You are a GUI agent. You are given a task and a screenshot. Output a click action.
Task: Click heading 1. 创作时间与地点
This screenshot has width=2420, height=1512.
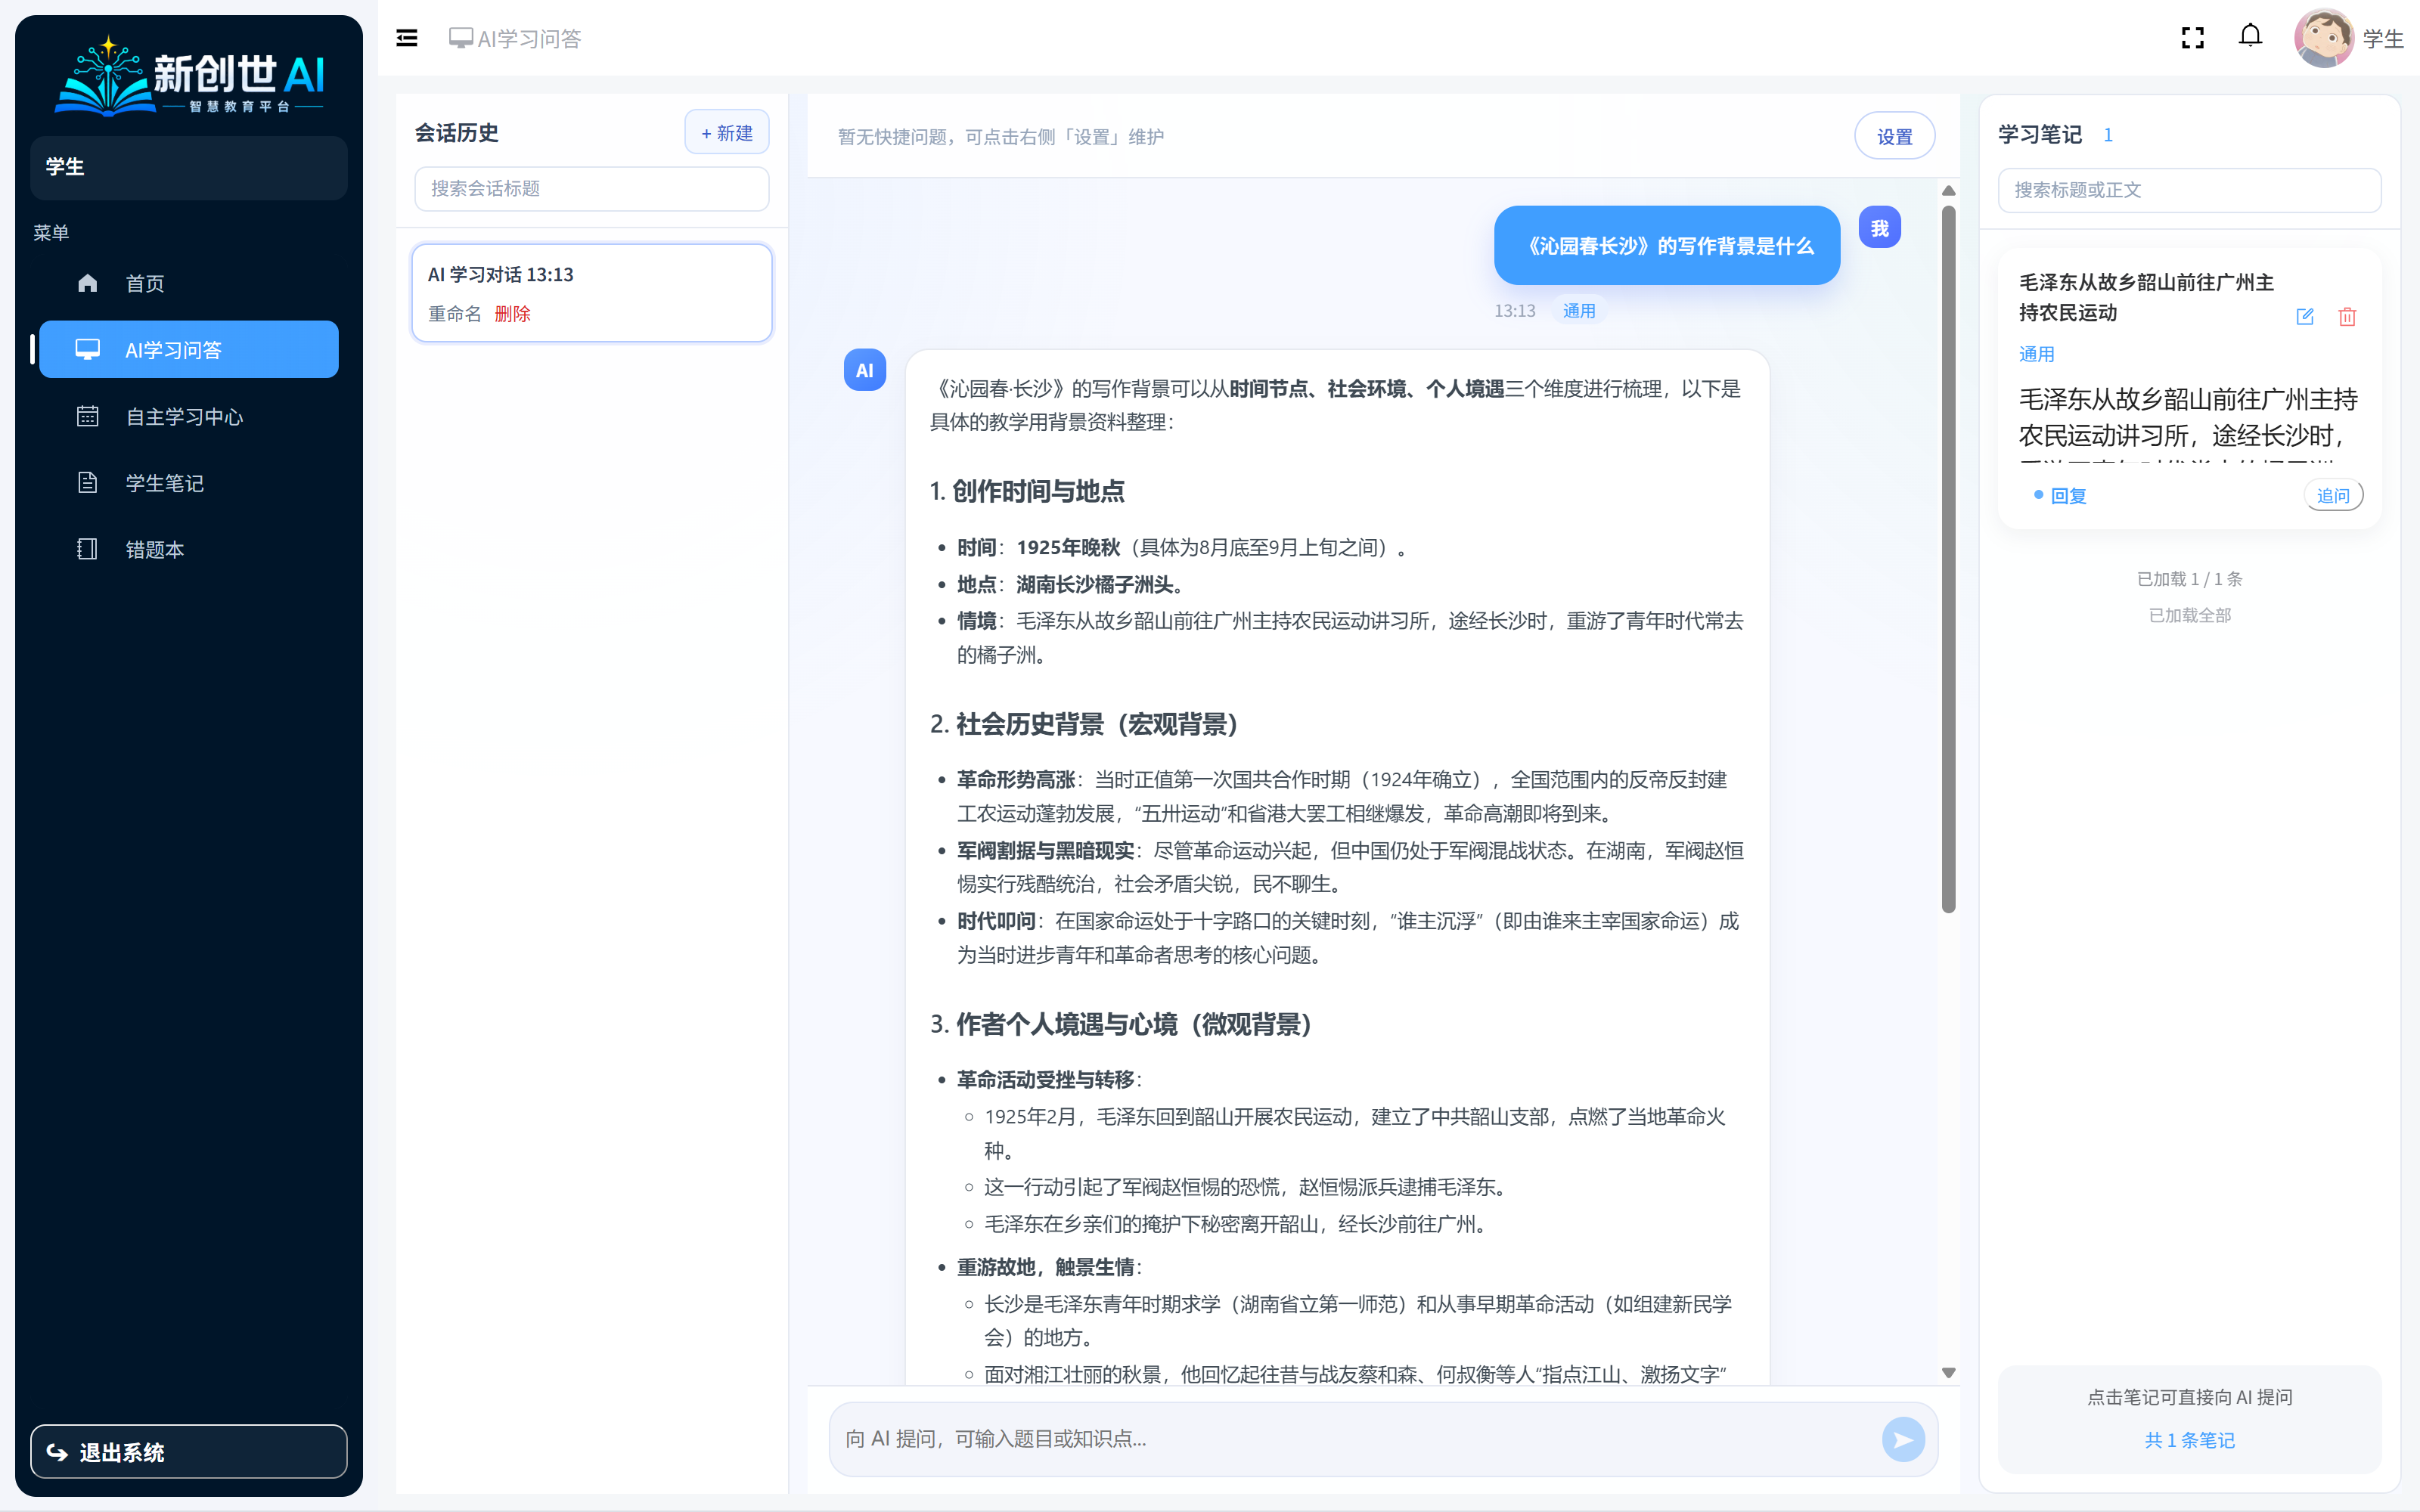coord(1027,491)
